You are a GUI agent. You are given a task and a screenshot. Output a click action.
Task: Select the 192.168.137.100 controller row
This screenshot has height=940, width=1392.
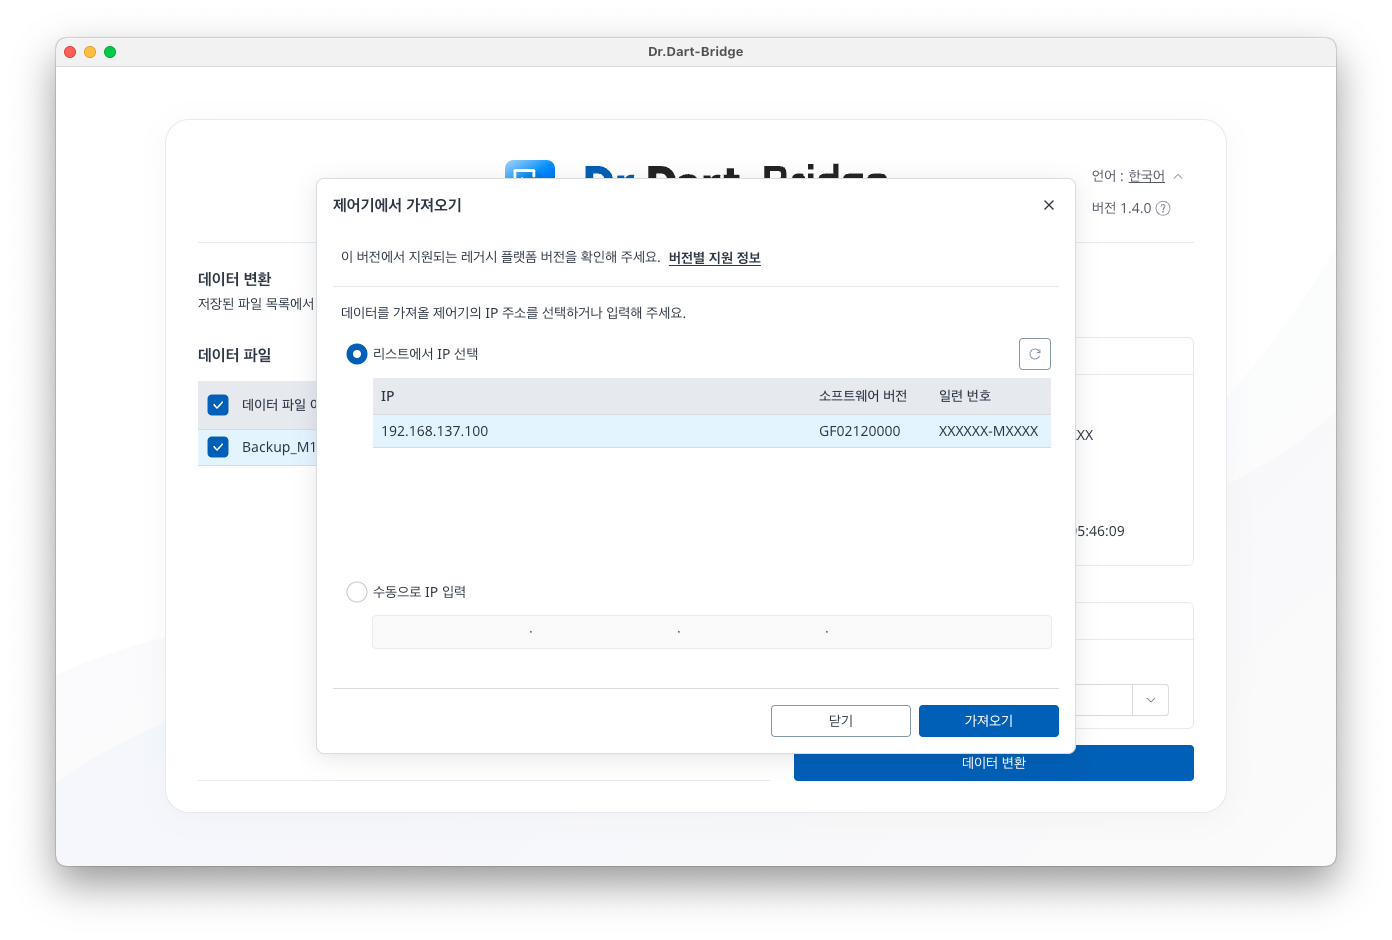tap(711, 431)
